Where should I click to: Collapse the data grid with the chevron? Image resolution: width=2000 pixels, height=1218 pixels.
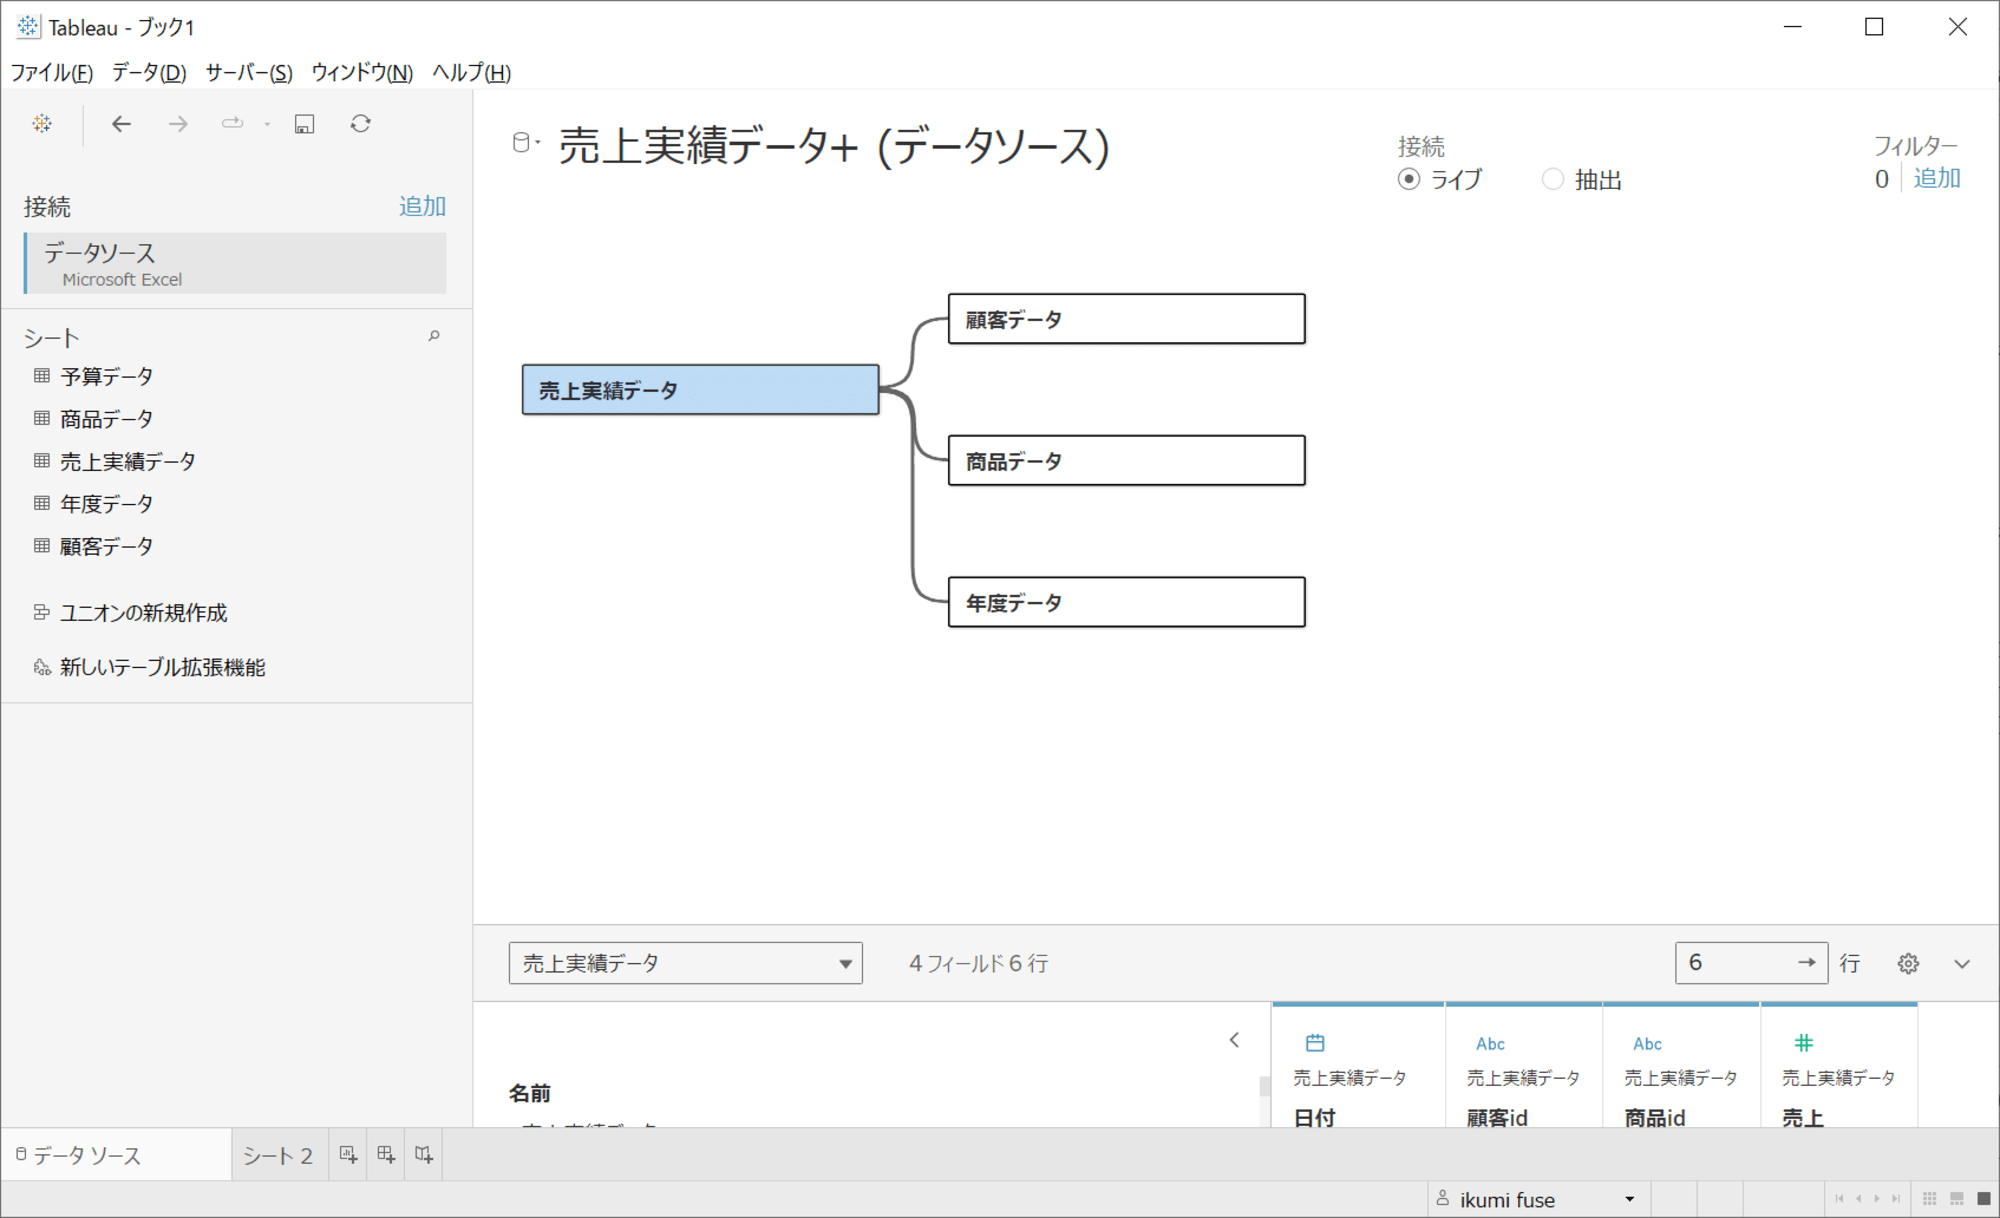1962,964
